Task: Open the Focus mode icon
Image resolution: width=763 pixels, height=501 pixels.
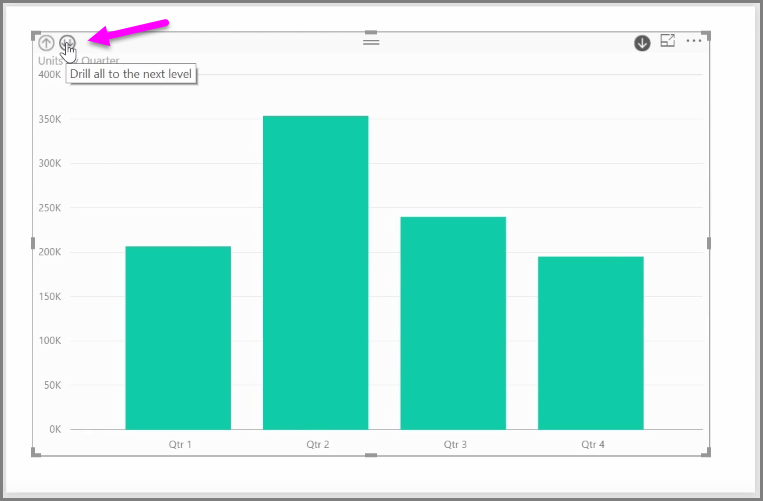Action: click(668, 40)
